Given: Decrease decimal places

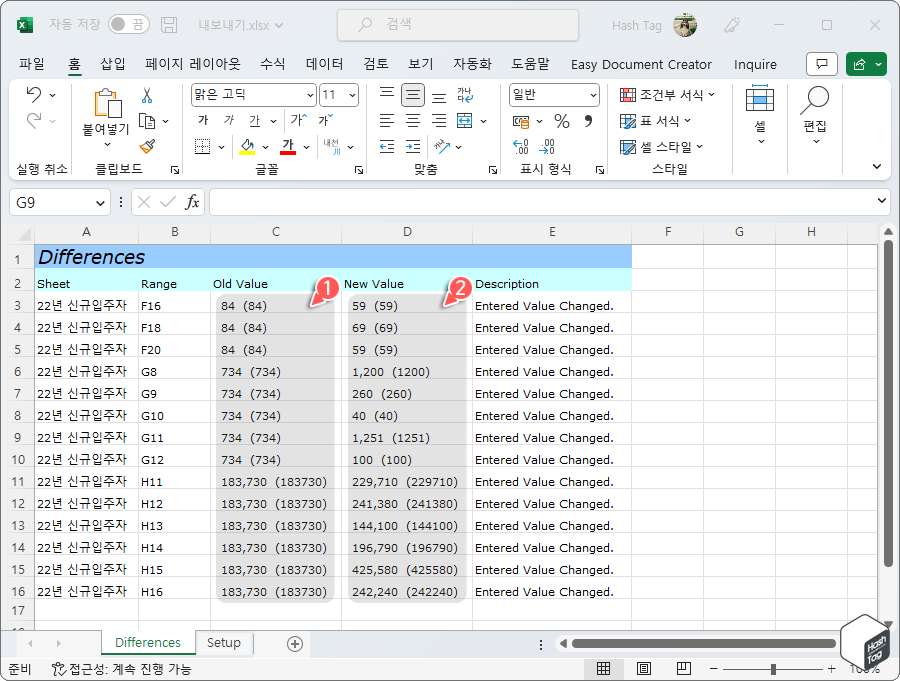Looking at the screenshot, I should coord(547,147).
